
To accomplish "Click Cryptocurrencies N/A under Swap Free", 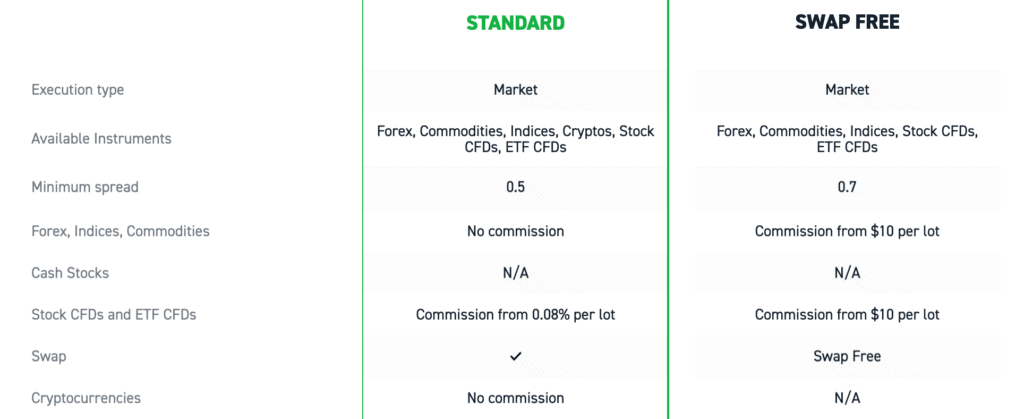I will click(847, 398).
